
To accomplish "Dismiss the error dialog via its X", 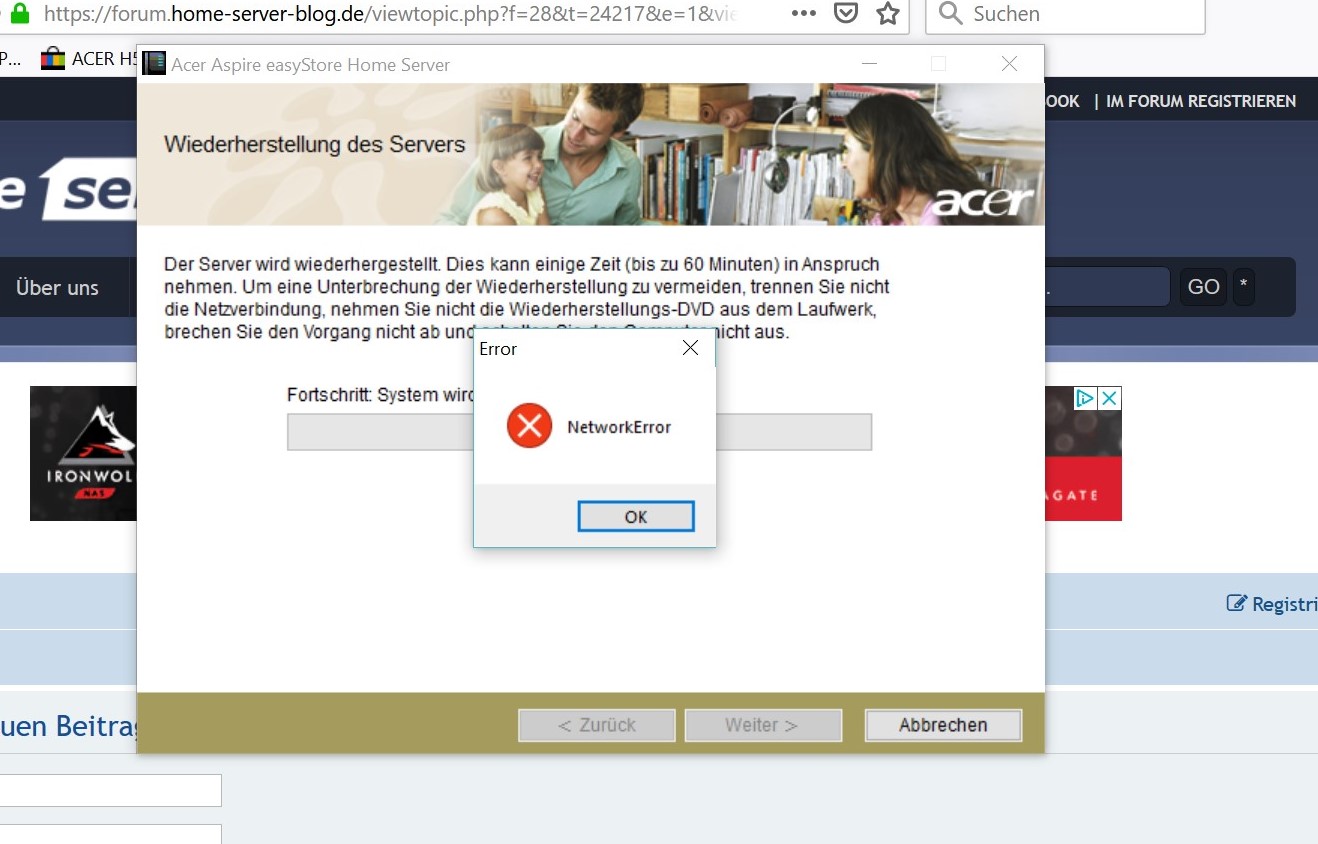I will point(690,348).
